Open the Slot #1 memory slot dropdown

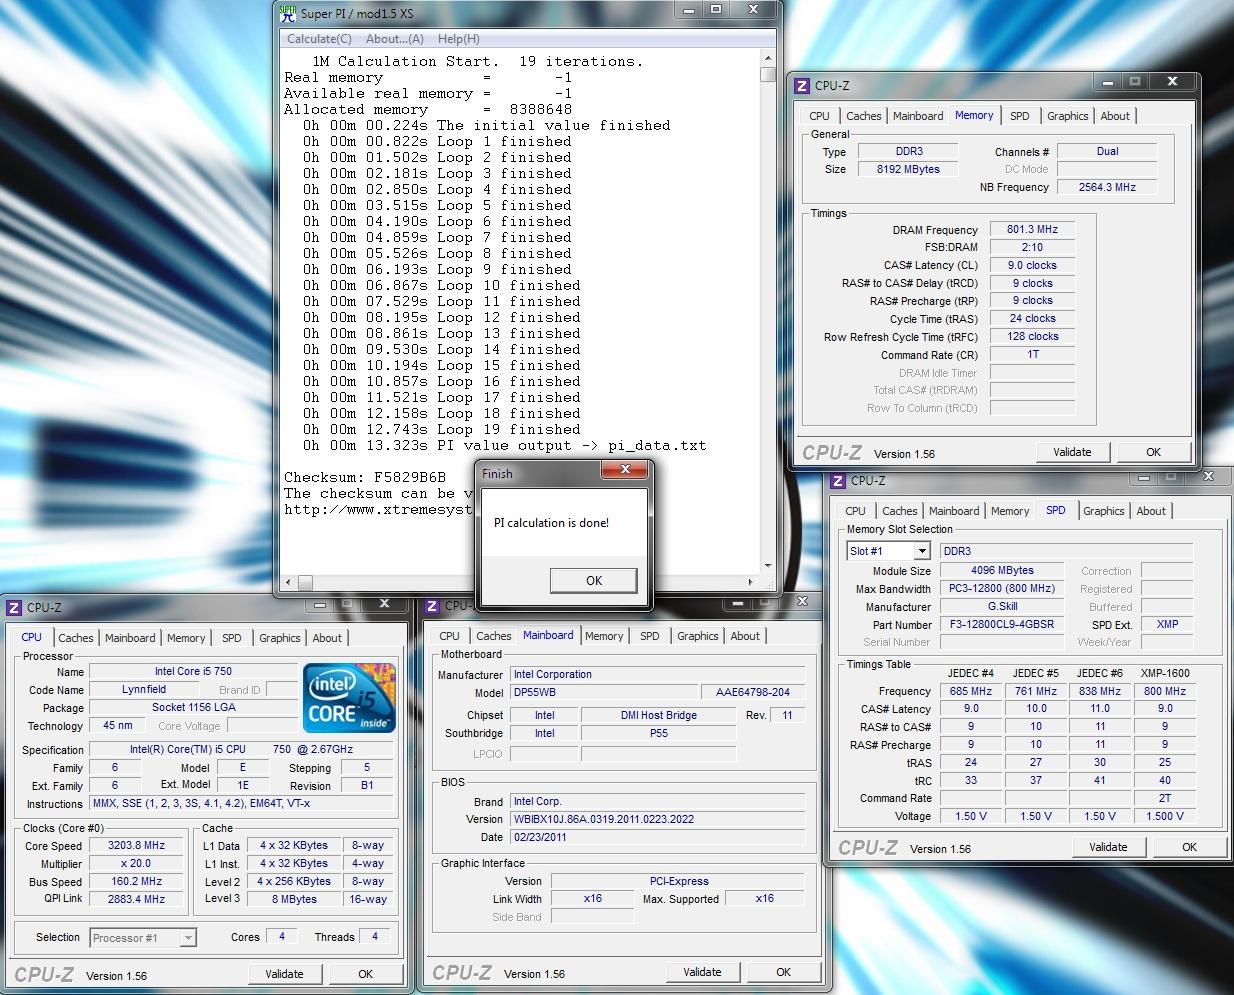(x=922, y=551)
